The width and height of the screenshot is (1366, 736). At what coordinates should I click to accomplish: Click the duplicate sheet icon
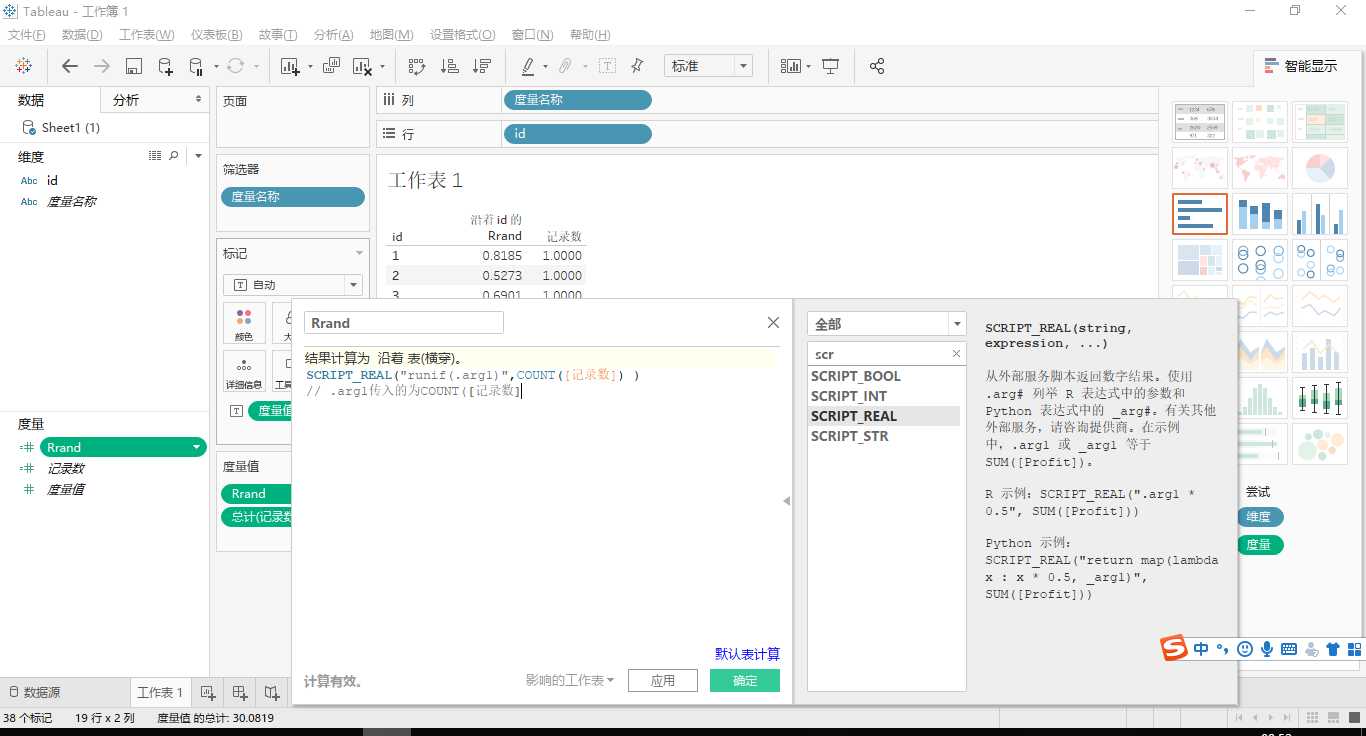coord(331,66)
